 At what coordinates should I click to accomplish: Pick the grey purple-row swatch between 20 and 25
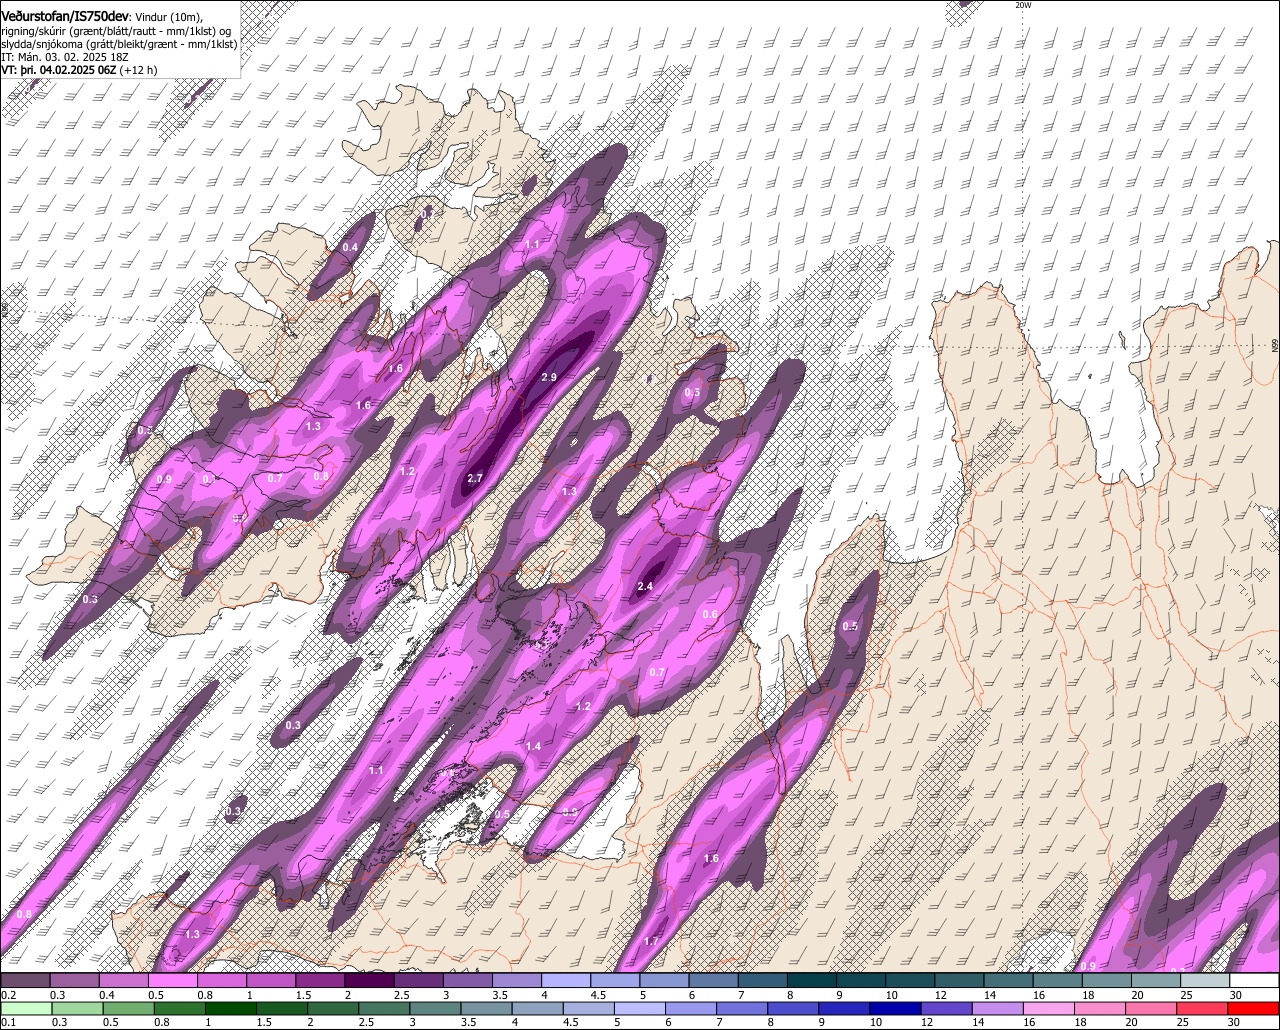pyautogui.click(x=1156, y=981)
